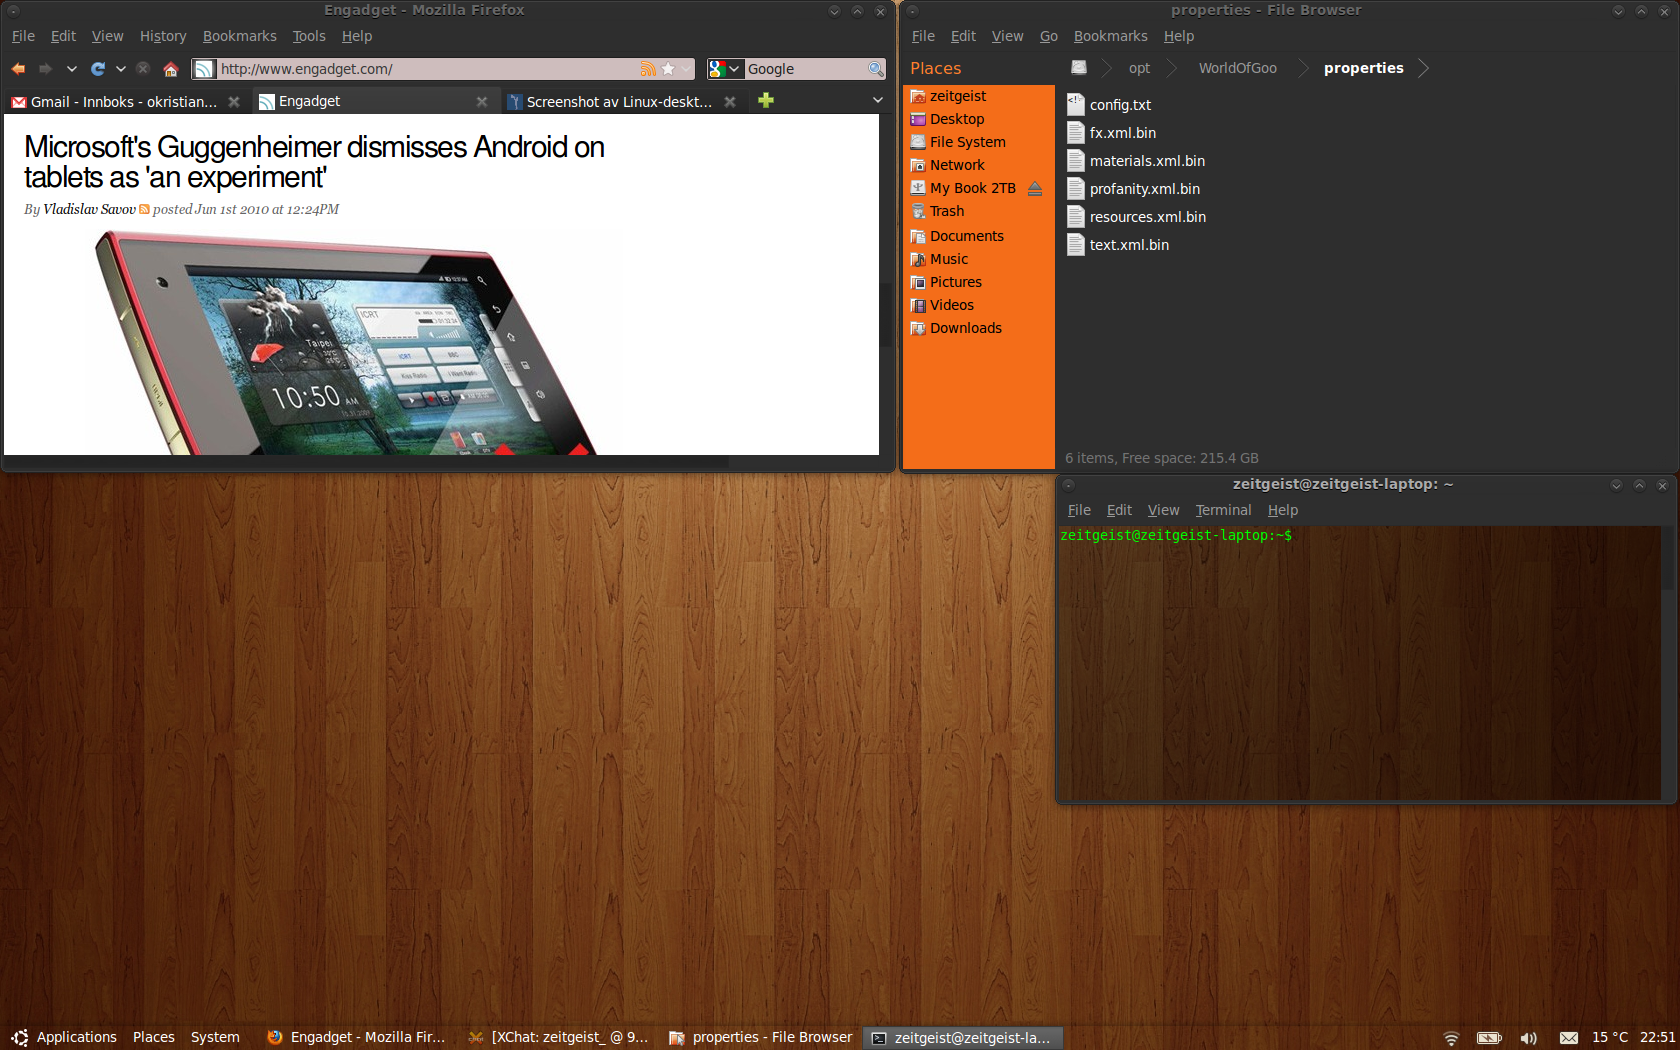Screen dimensions: 1680x1050
Task: Switch to the Gmail Innboks tab
Action: tap(124, 101)
